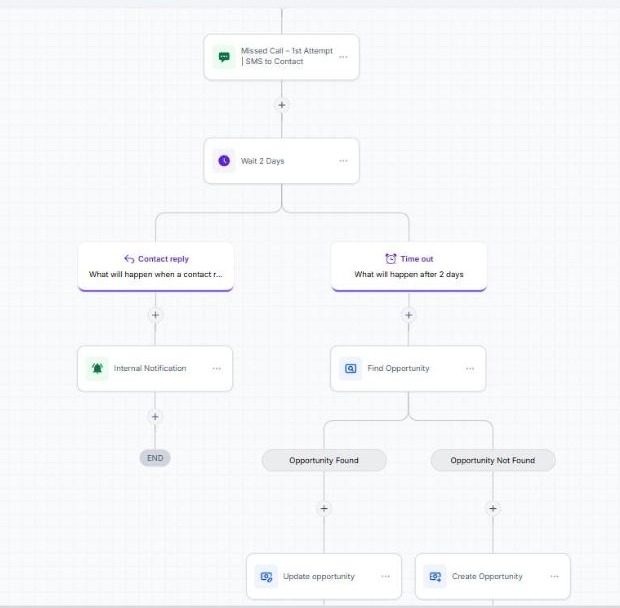Open three-dot menu on Wait 2 Days node
The image size is (620, 608).
tap(343, 161)
